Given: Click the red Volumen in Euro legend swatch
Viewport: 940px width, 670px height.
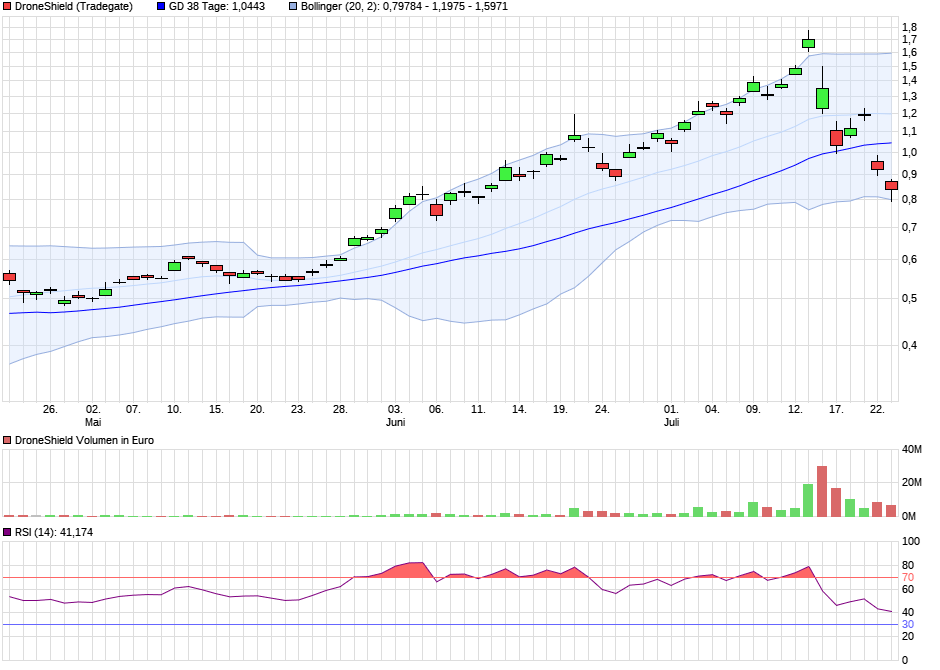Looking at the screenshot, I should [8, 440].
